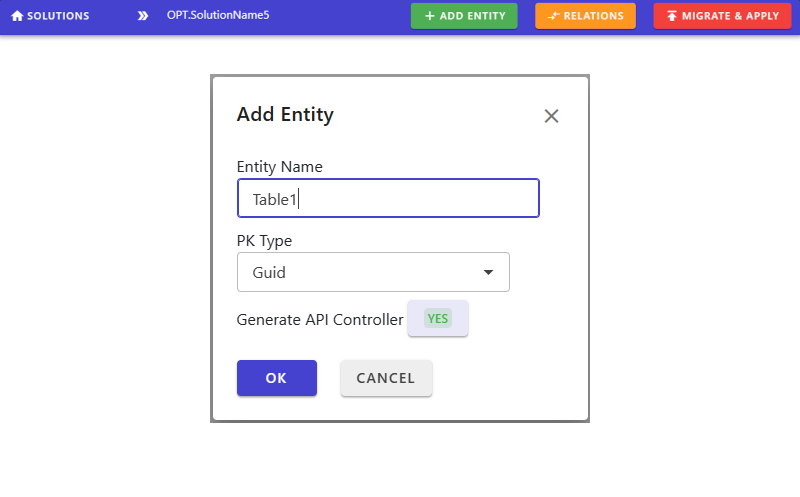The height and width of the screenshot is (497, 800).
Task: Click the Add Entity dialog title
Action: (285, 114)
